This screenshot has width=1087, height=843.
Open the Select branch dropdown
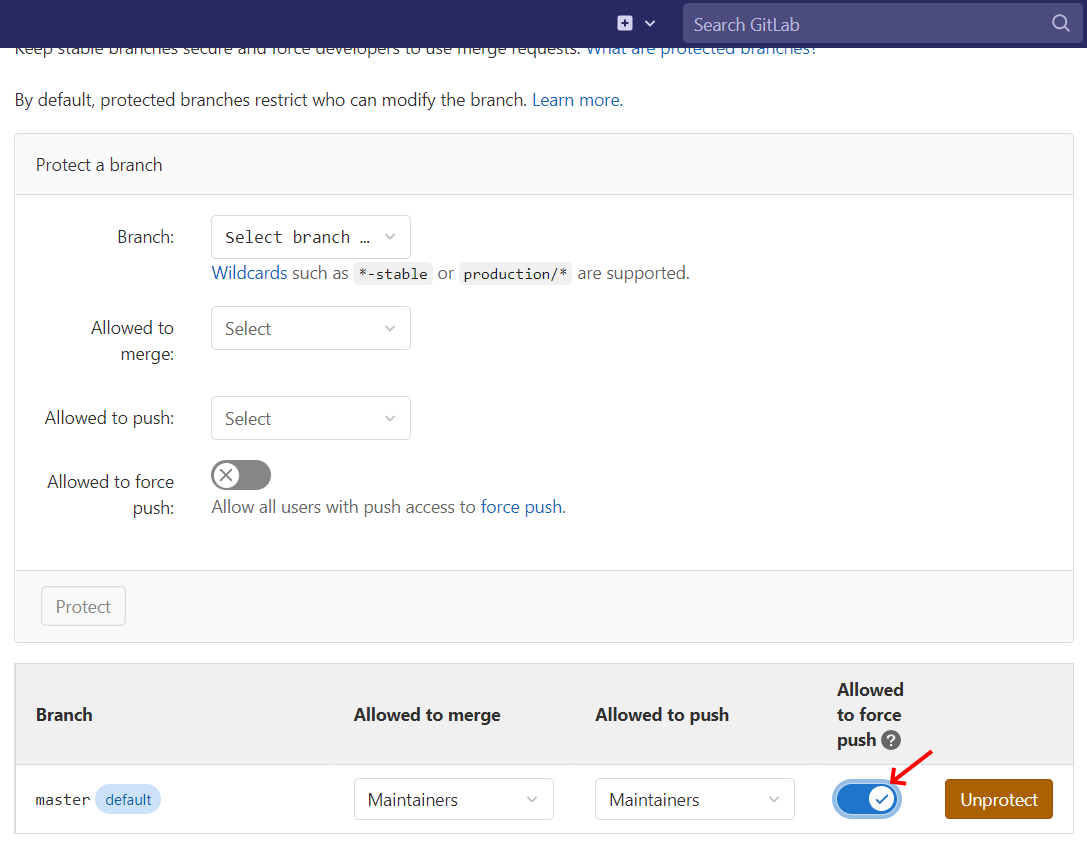(310, 237)
